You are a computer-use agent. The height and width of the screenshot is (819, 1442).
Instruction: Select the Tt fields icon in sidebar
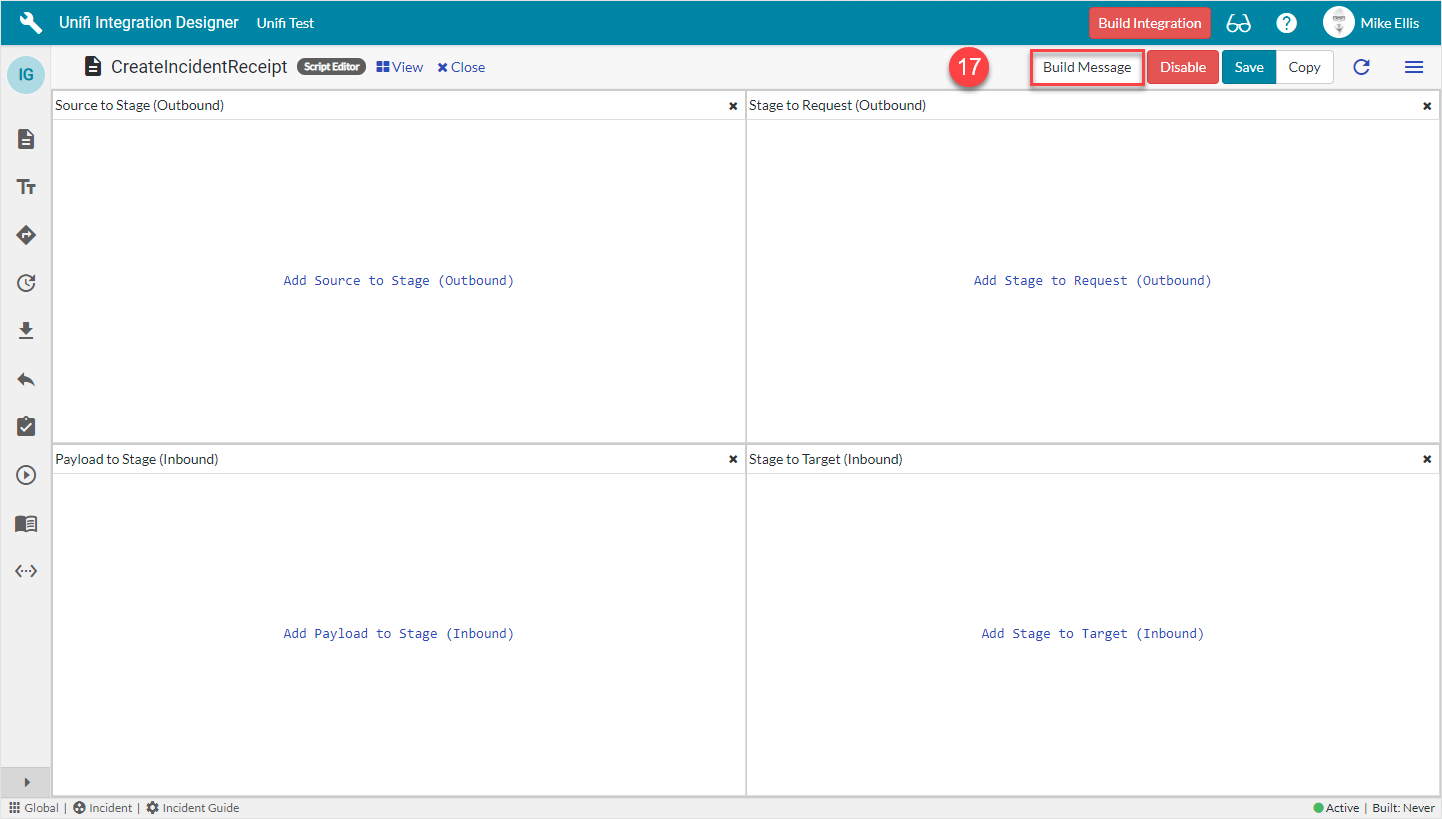(x=25, y=187)
